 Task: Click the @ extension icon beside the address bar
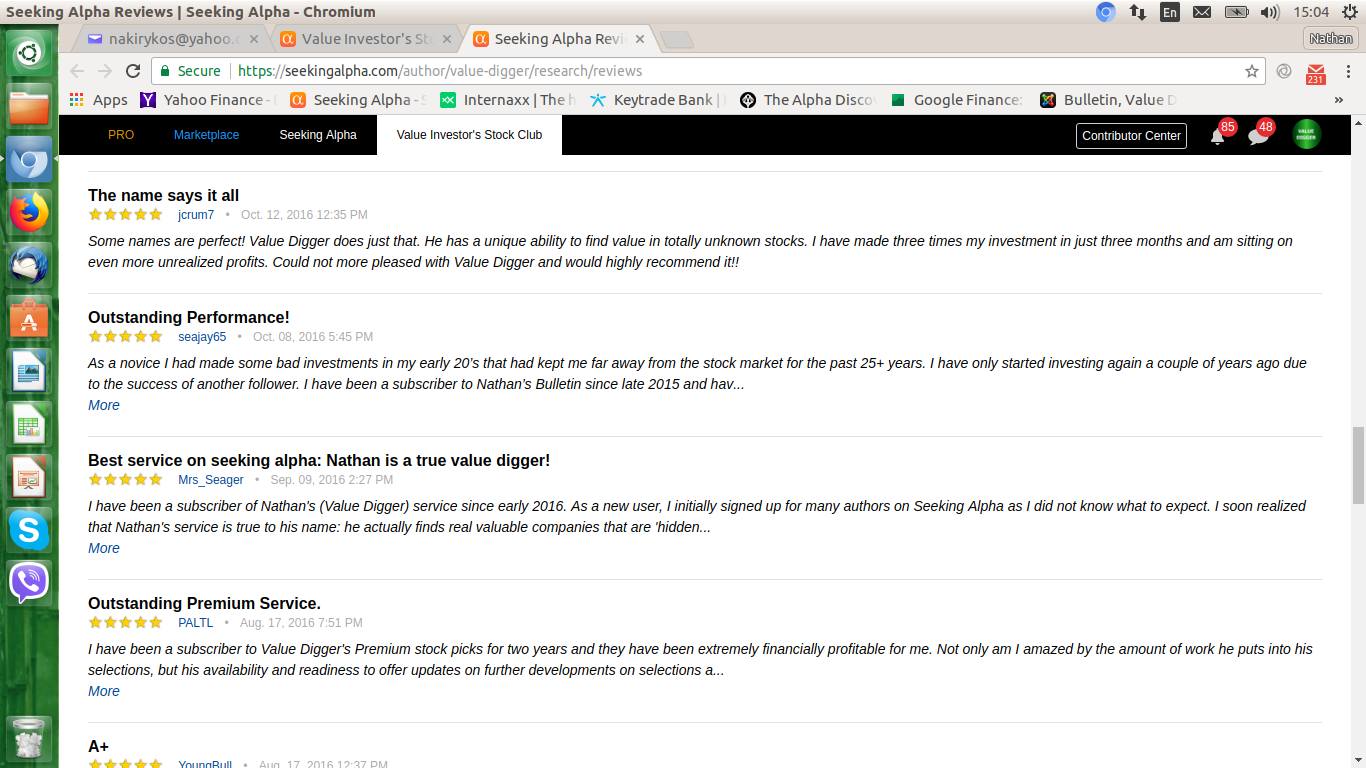click(1284, 71)
